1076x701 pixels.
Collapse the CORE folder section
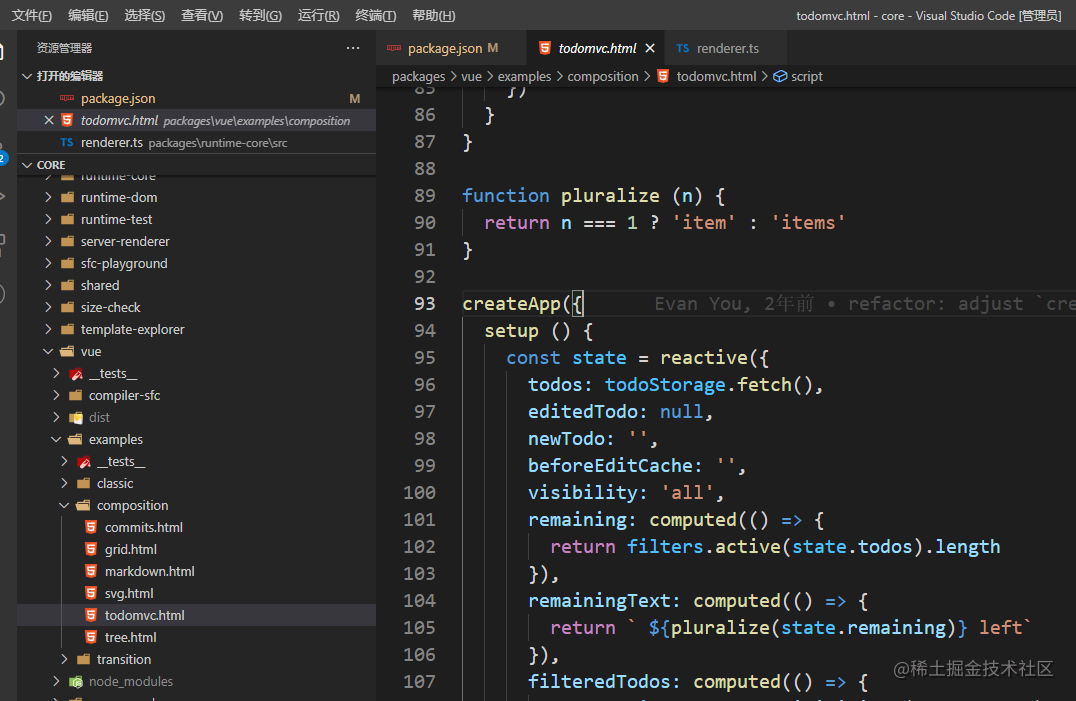pyautogui.click(x=27, y=165)
